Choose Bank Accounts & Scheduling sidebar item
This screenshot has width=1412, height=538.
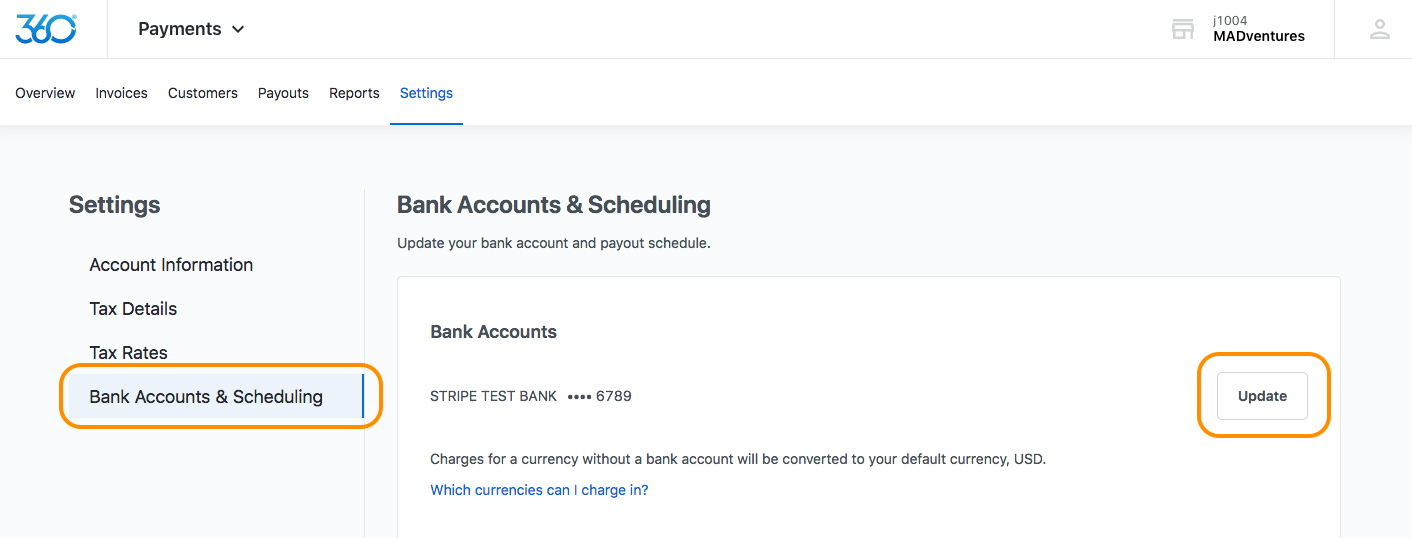[206, 397]
